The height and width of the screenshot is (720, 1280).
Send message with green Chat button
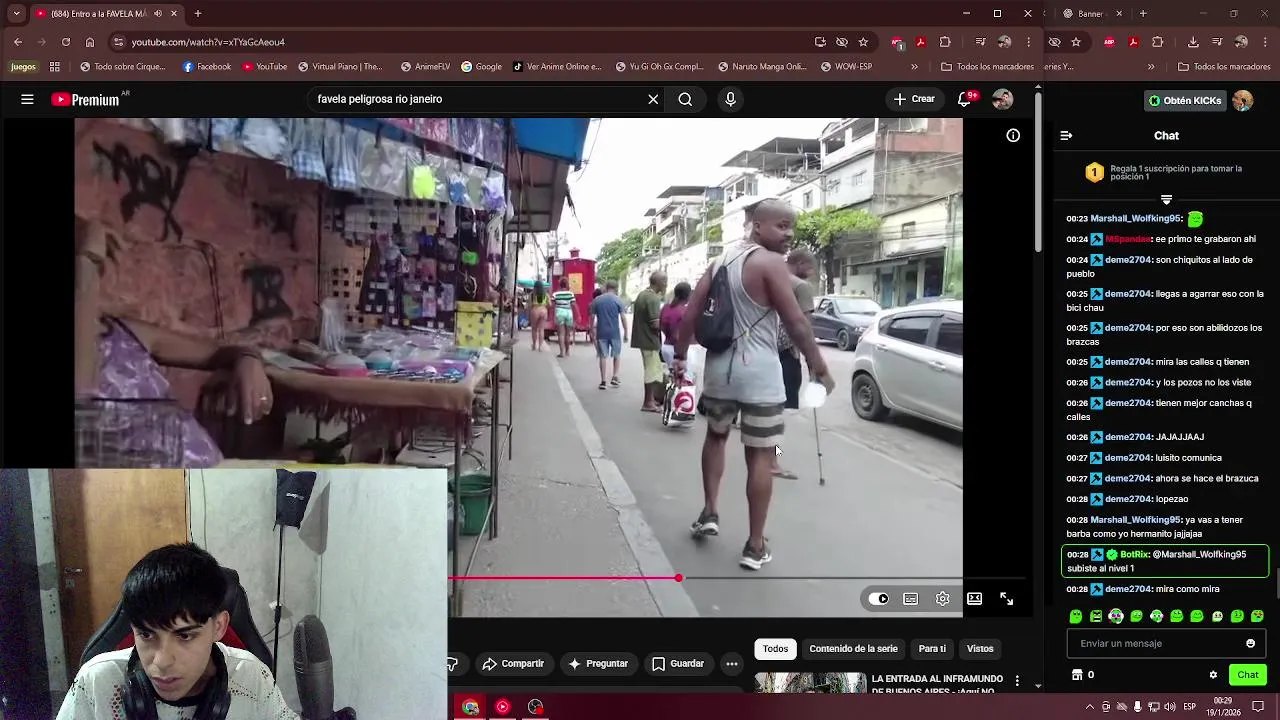[x=1248, y=675]
